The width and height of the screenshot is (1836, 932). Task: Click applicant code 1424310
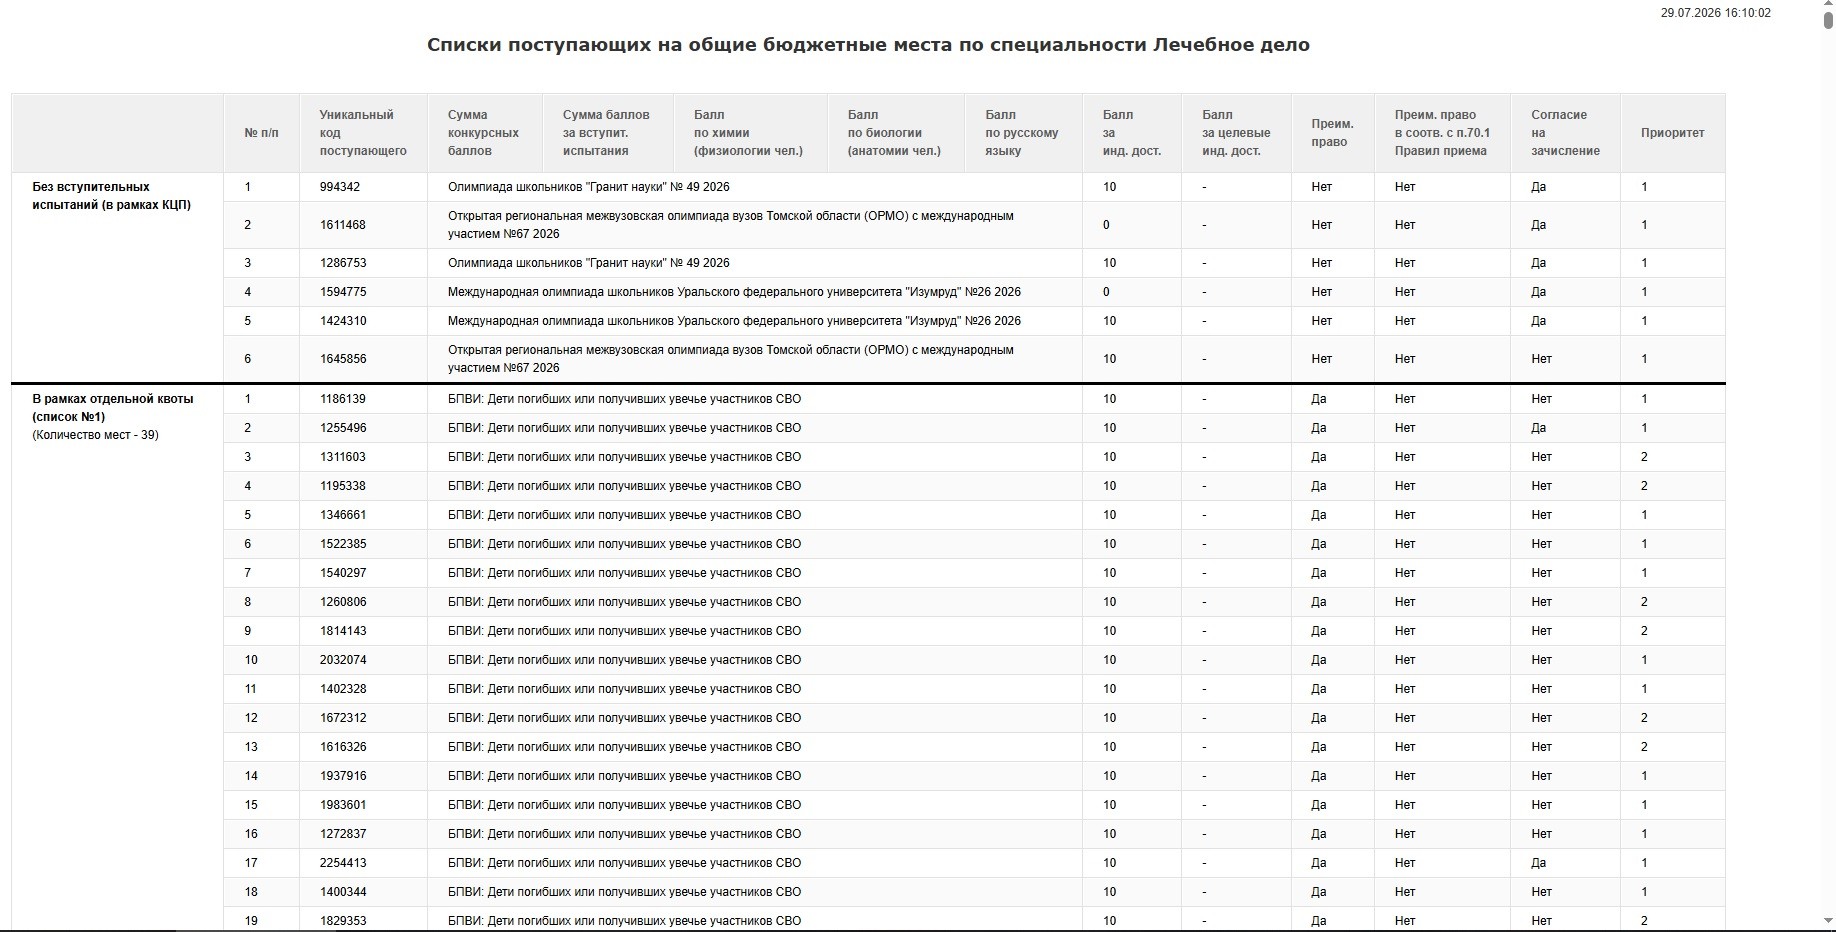click(343, 321)
